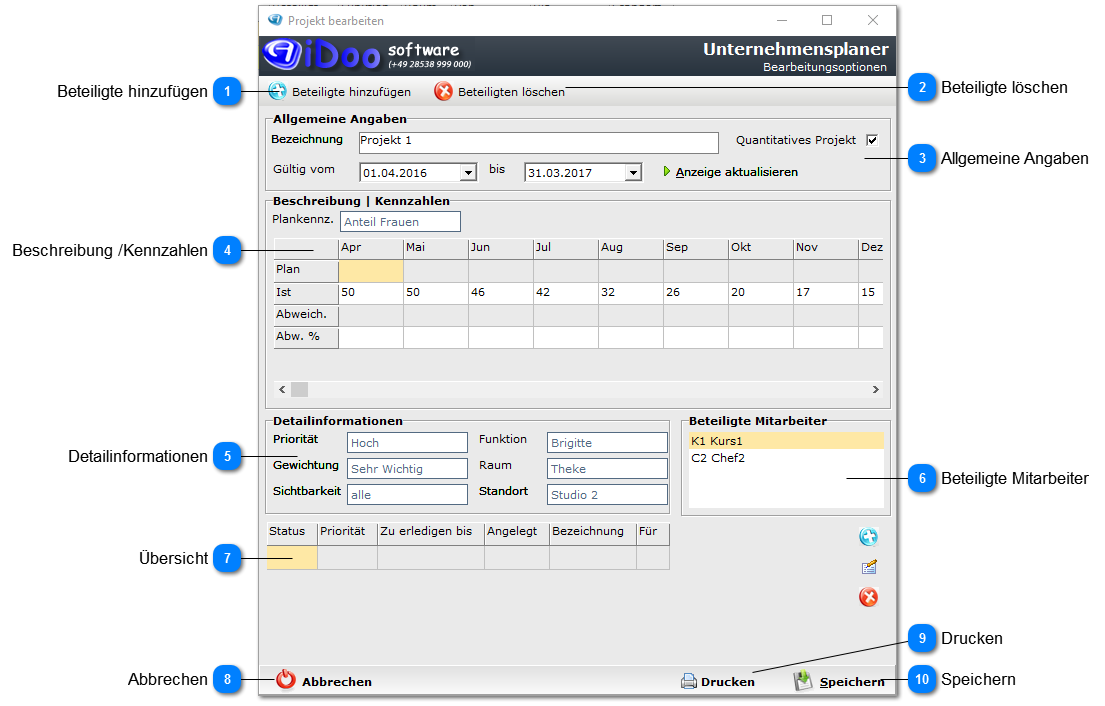Click the scroll-right arrow of the Kennzahlen table

click(875, 389)
